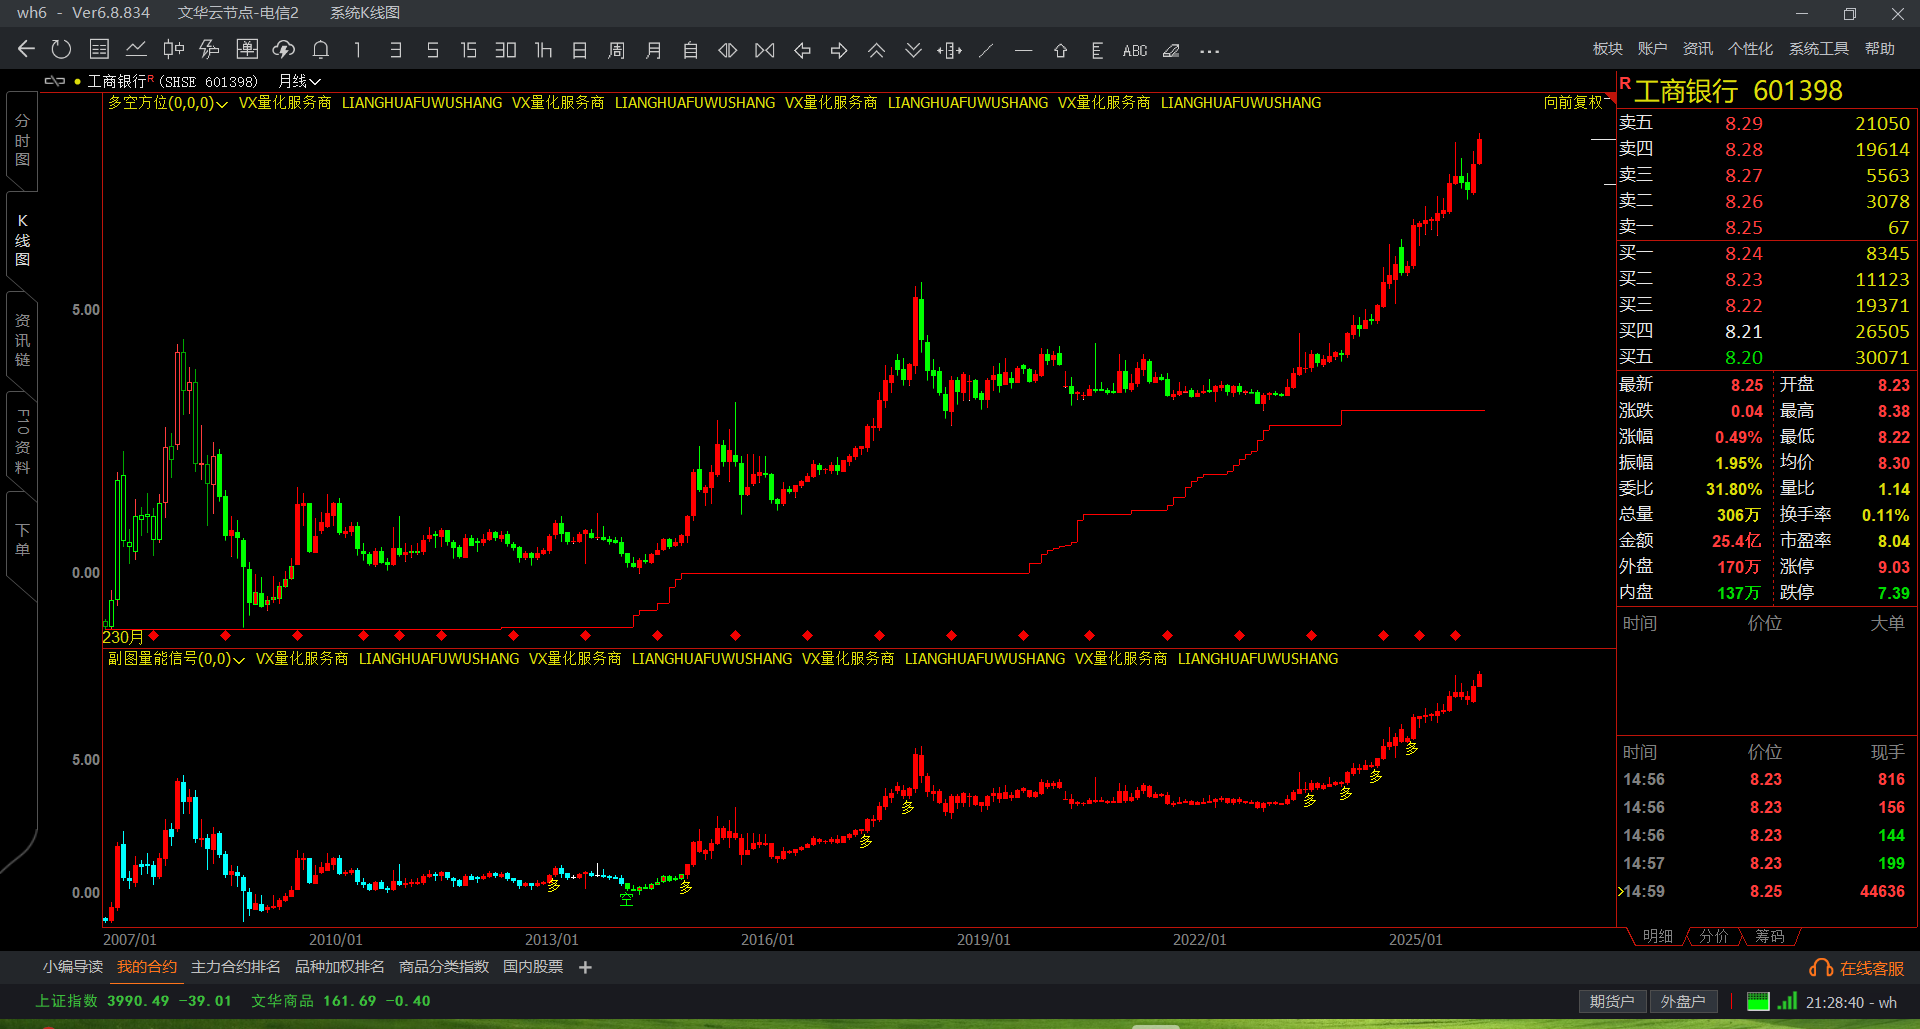The width and height of the screenshot is (1920, 1029).
Task: Open the more tools ellipsis menu
Action: tap(1210, 51)
